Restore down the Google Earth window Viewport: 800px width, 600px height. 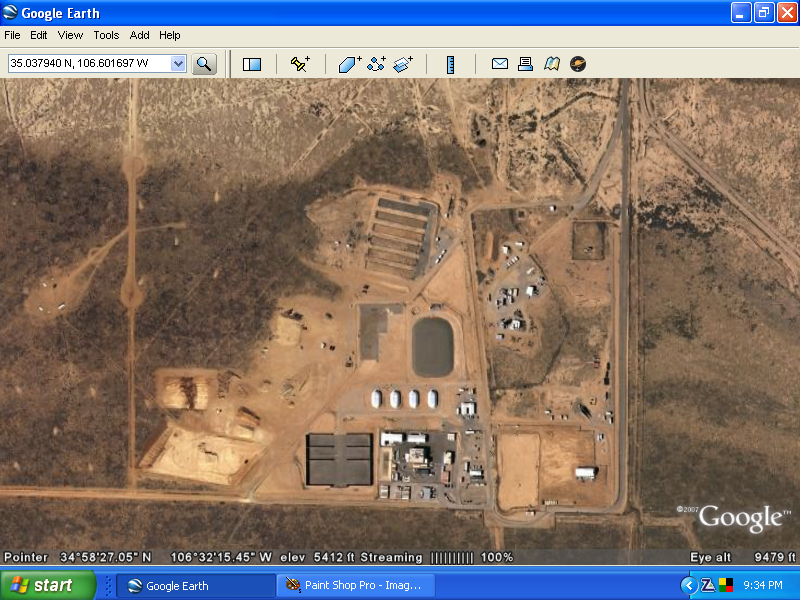[x=764, y=13]
